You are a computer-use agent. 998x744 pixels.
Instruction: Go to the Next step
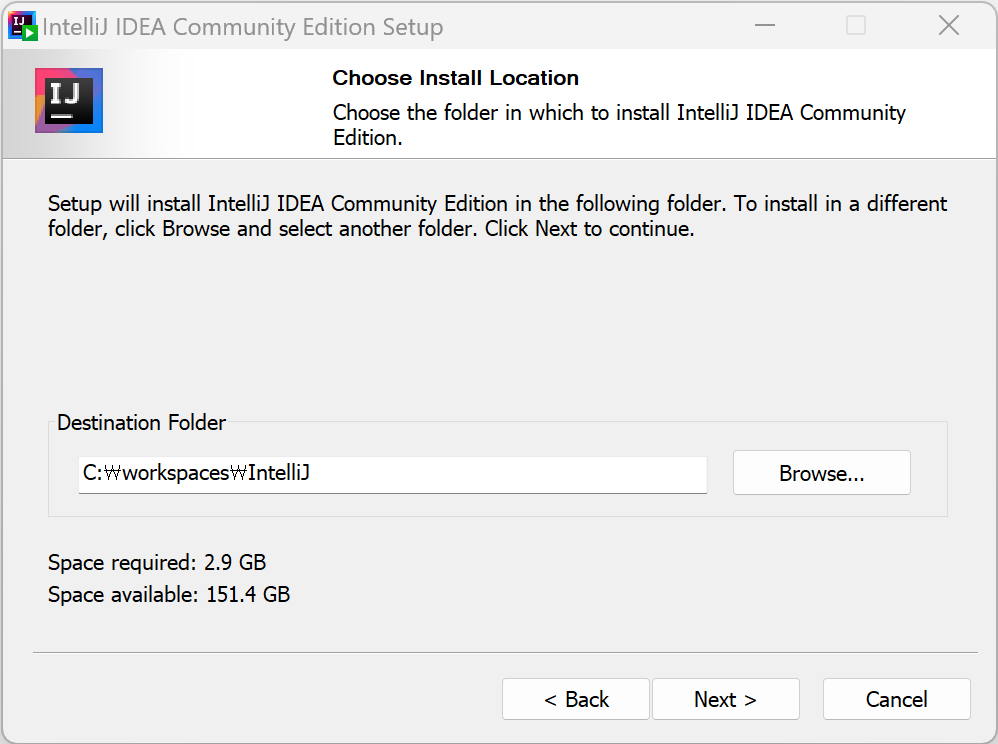pos(725,699)
